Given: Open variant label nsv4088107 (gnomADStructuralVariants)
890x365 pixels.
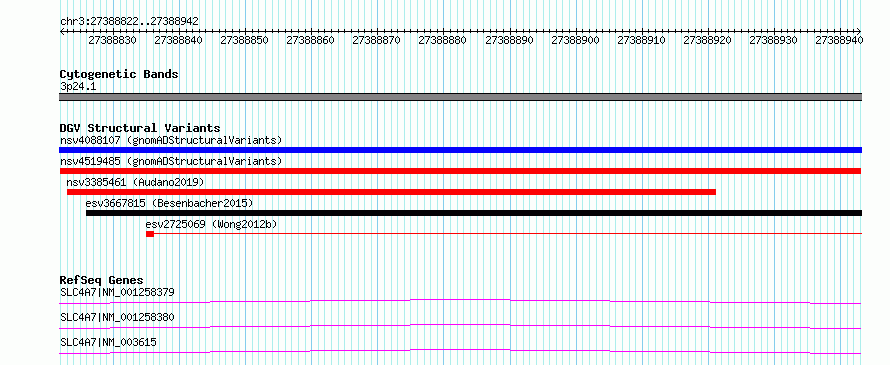Looking at the screenshot, I should pos(171,140).
